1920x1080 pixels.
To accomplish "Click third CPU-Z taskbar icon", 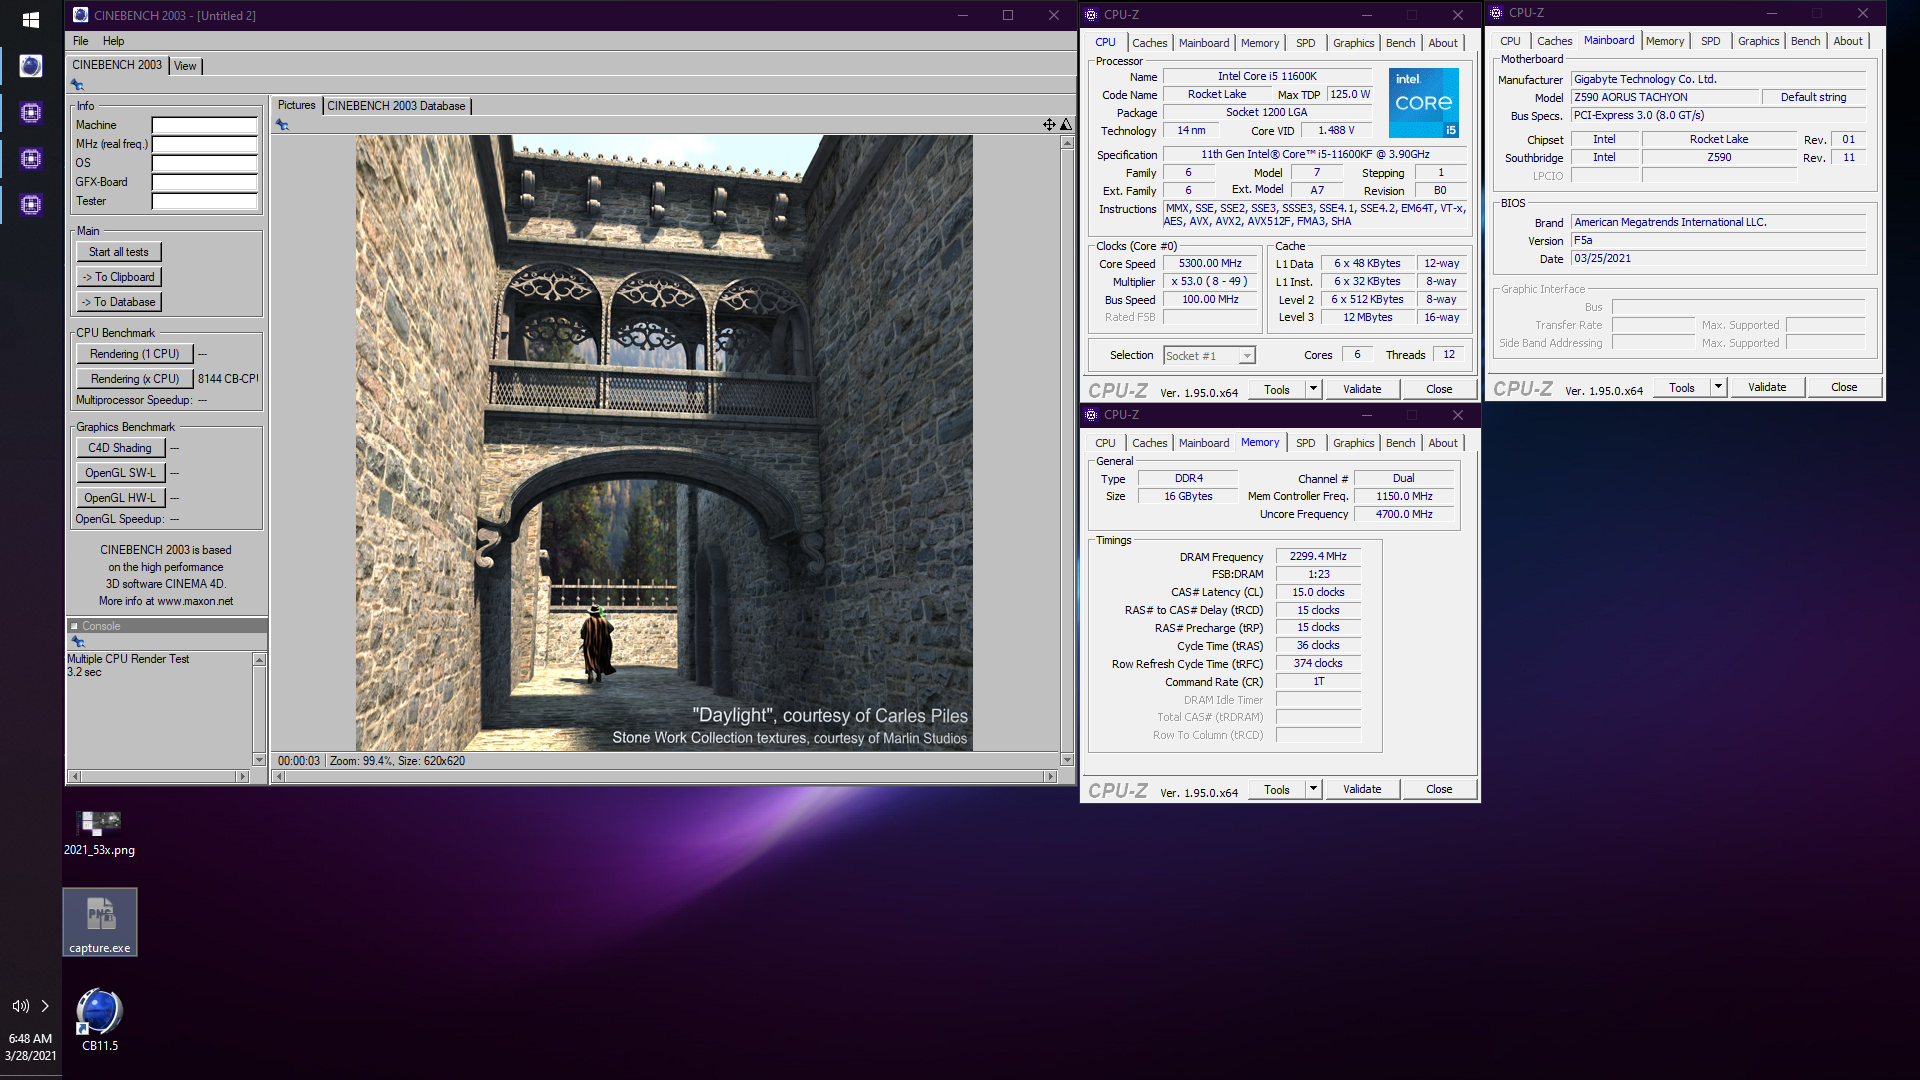I will (31, 205).
